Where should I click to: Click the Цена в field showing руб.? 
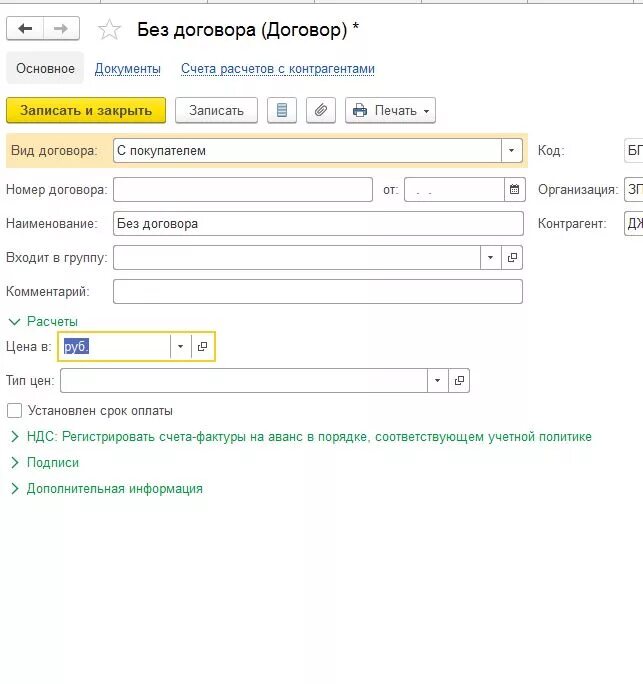[115, 346]
